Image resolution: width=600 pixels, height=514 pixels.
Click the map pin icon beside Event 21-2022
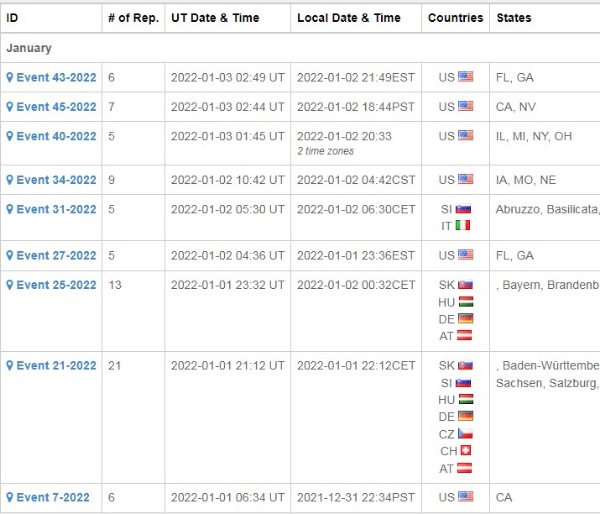[10, 366]
